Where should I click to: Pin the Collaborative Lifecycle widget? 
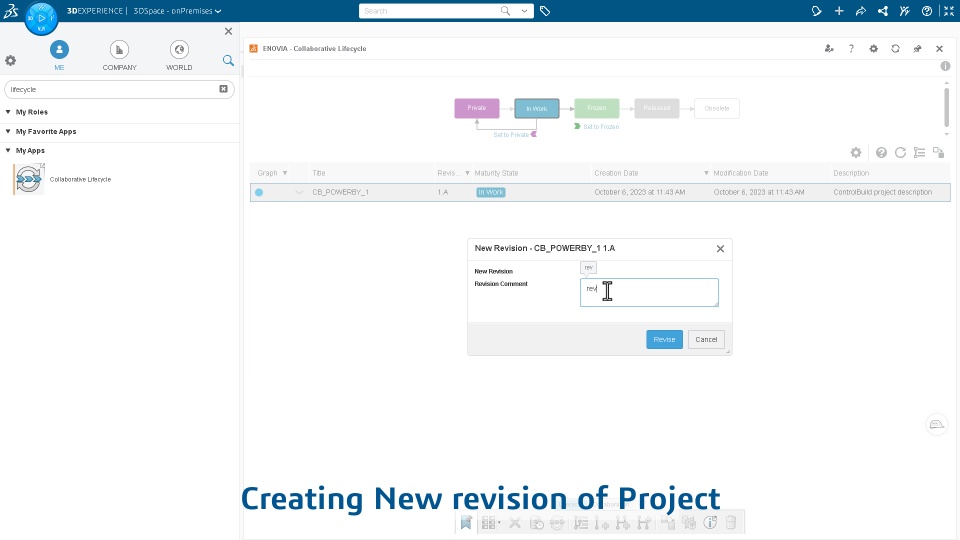pos(917,48)
